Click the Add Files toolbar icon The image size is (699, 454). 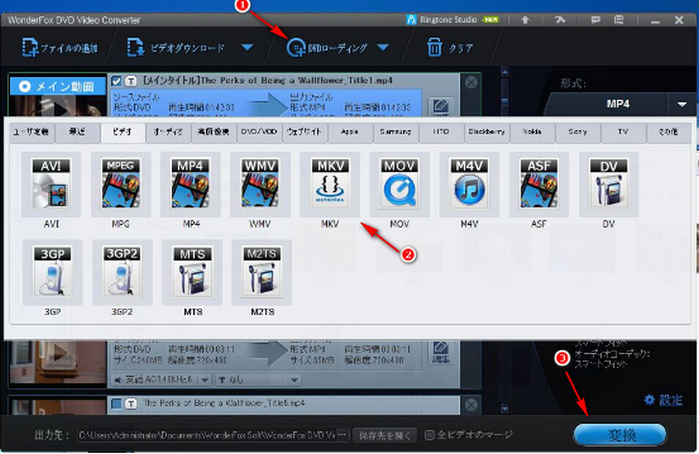point(30,47)
